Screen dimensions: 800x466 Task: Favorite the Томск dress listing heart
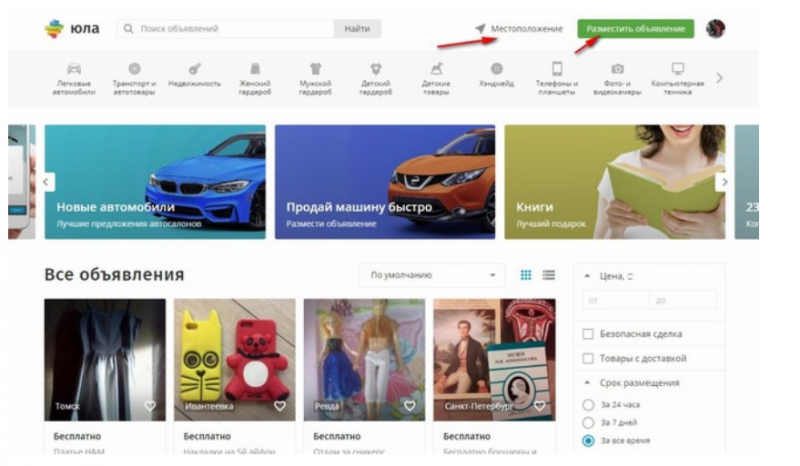click(x=149, y=406)
